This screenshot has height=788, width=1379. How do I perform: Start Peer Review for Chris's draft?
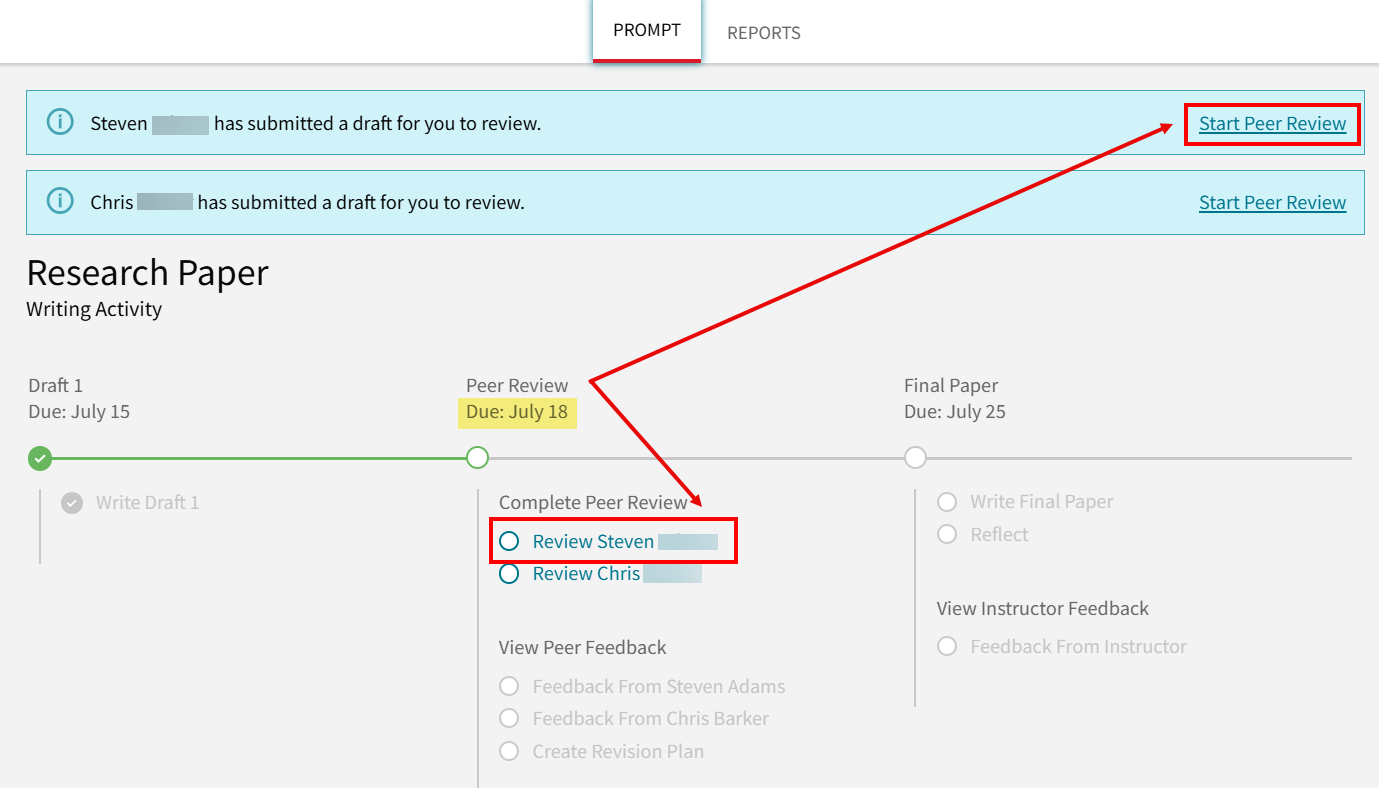(1272, 203)
